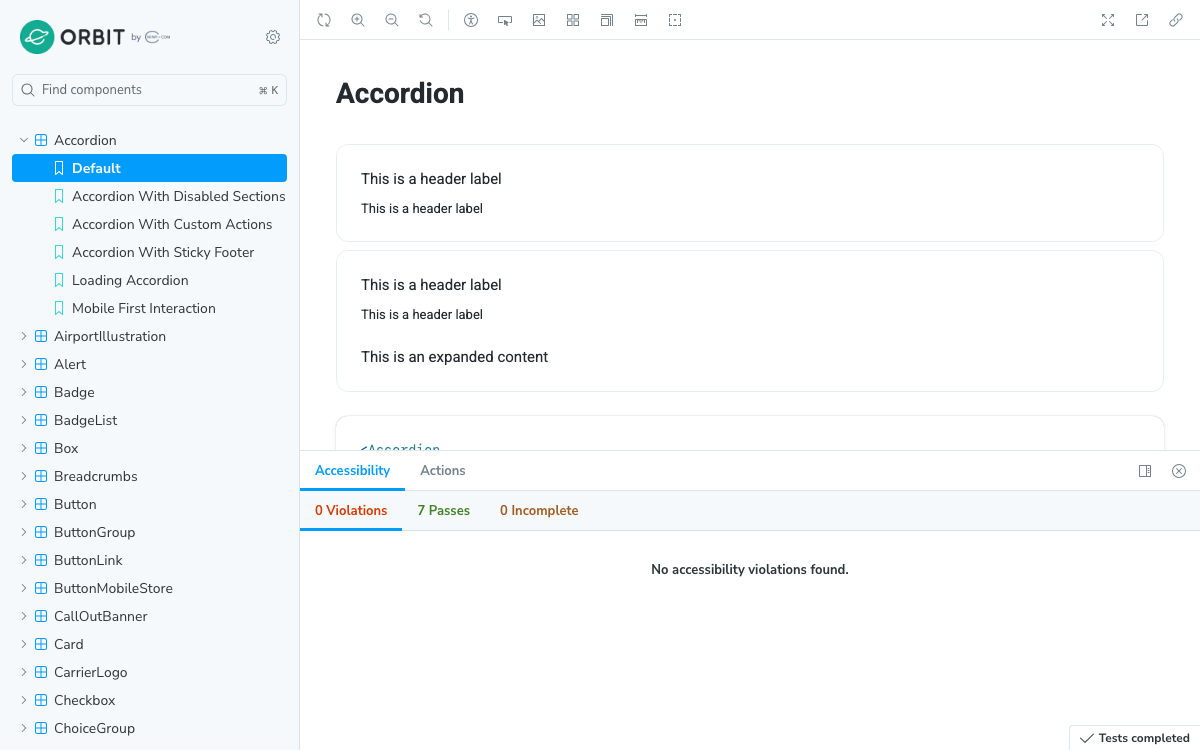Expand the Breadcrumbs component
Viewport: 1200px width, 750px height.
(x=149, y=476)
